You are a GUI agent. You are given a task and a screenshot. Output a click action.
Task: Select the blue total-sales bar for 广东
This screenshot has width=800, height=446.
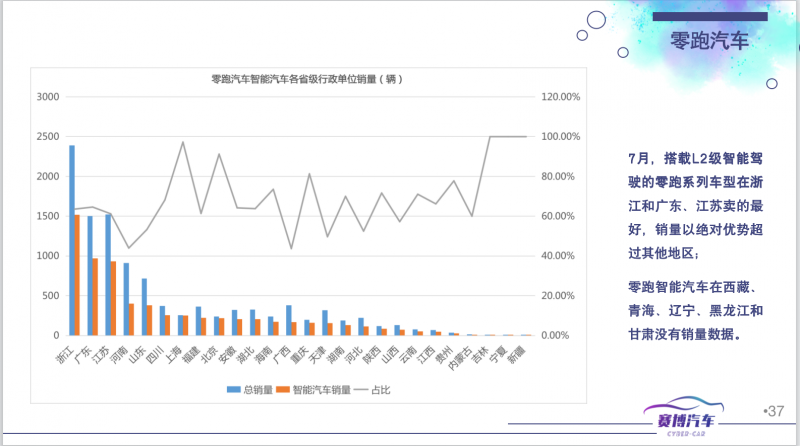(x=90, y=276)
